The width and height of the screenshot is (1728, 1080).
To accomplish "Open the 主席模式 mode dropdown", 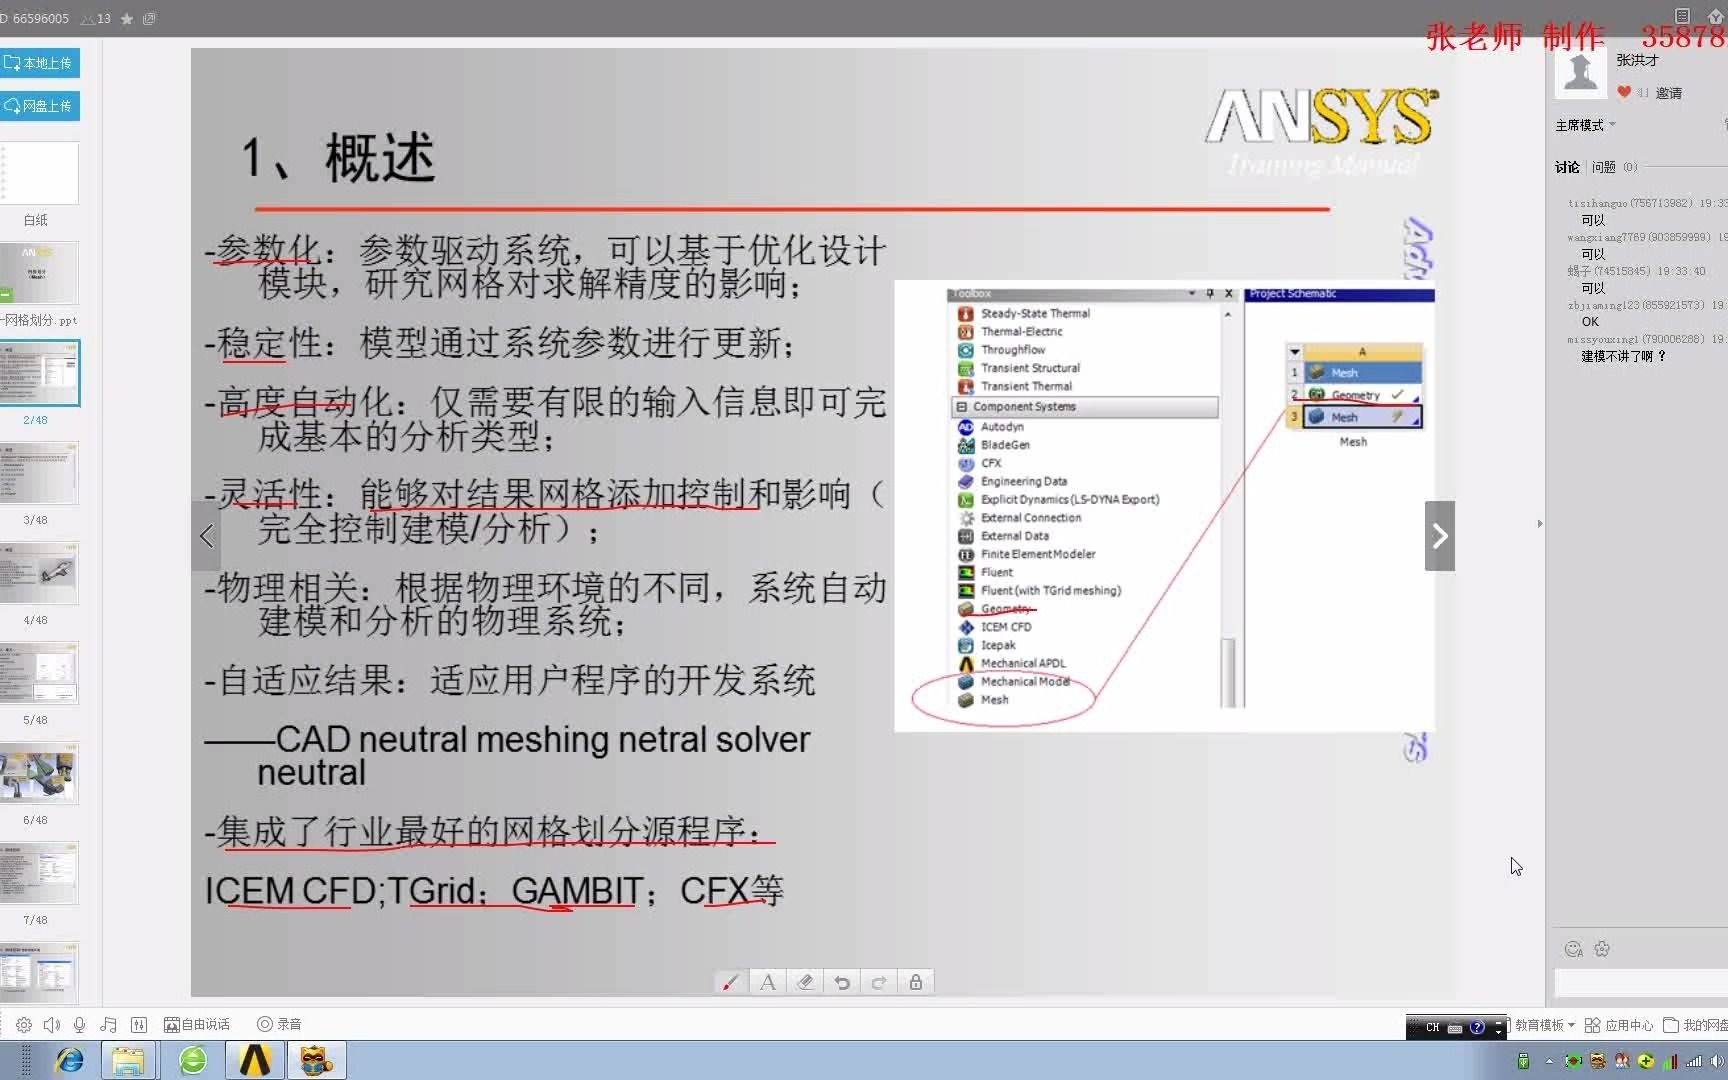I will 1585,125.
